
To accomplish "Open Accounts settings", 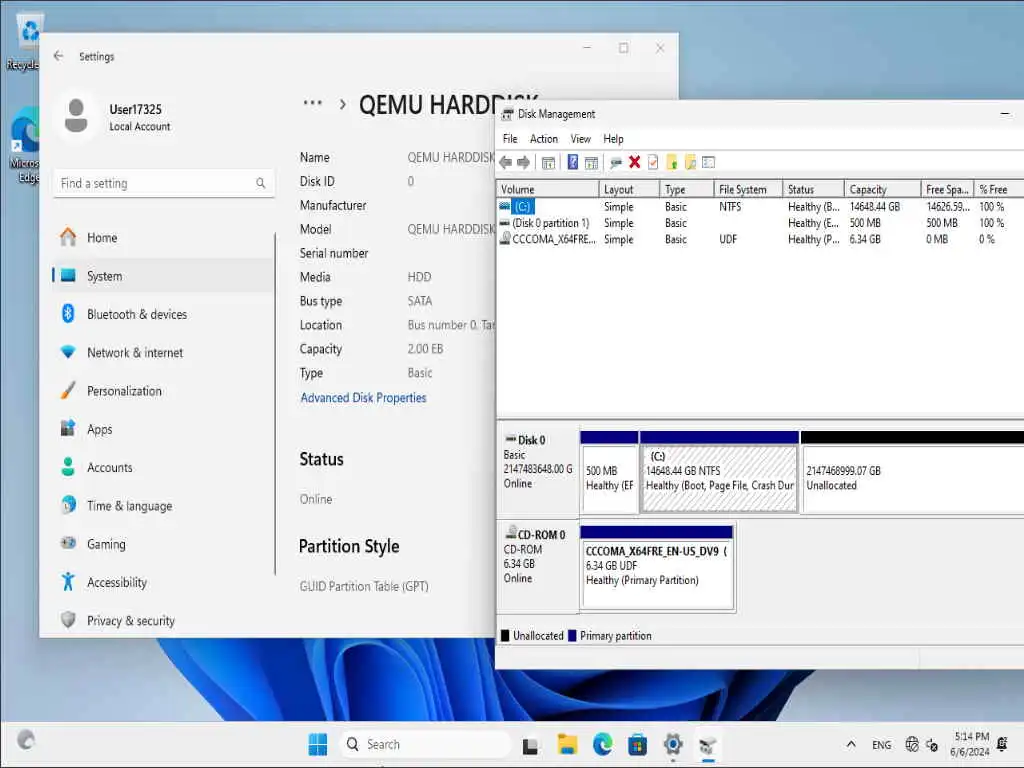I will coord(163,468).
